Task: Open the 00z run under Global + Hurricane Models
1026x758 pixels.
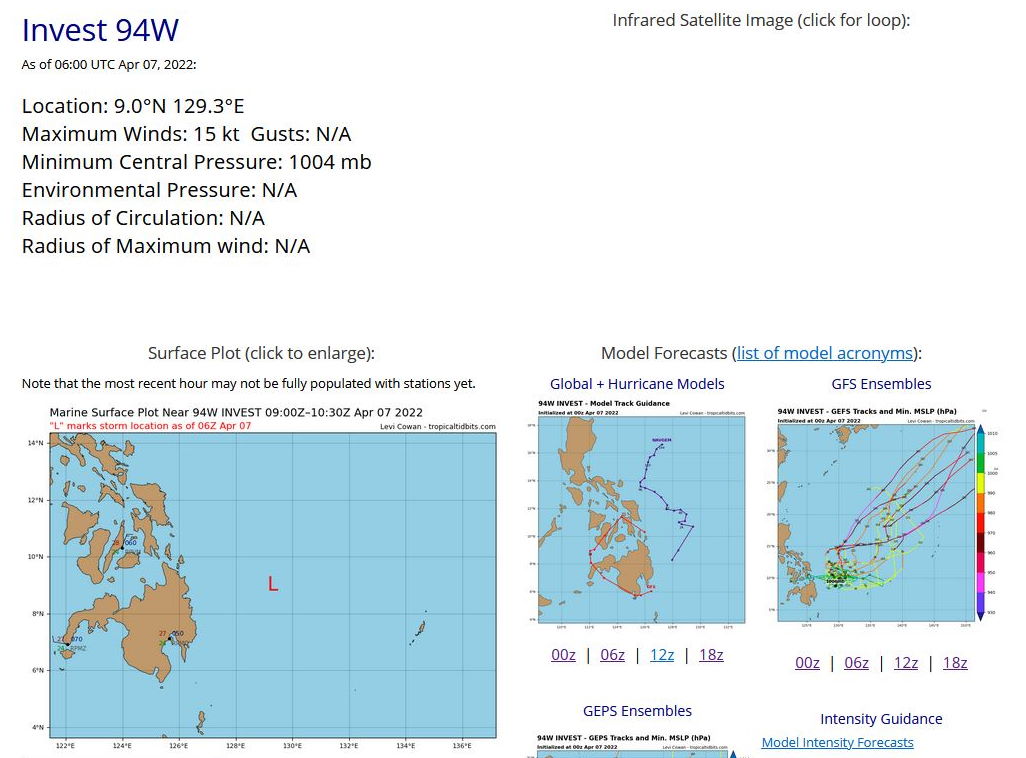Action: [x=563, y=655]
